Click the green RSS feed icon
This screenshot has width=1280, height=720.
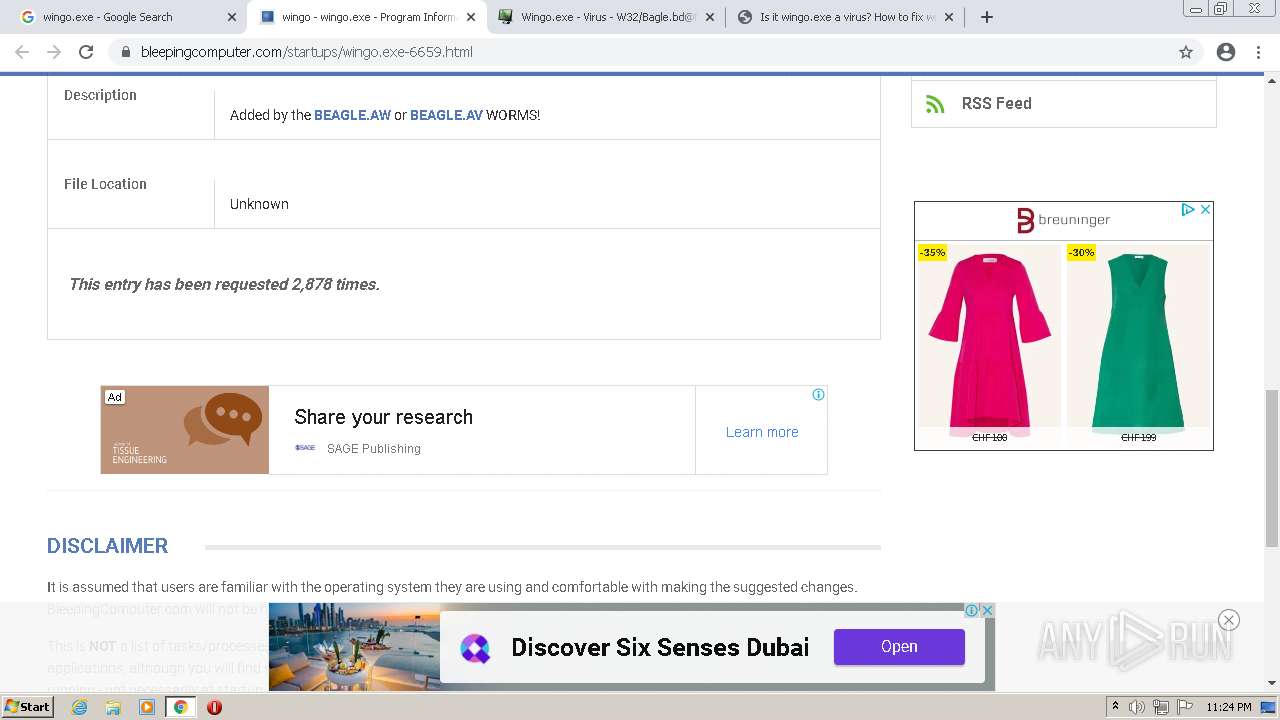coord(935,104)
